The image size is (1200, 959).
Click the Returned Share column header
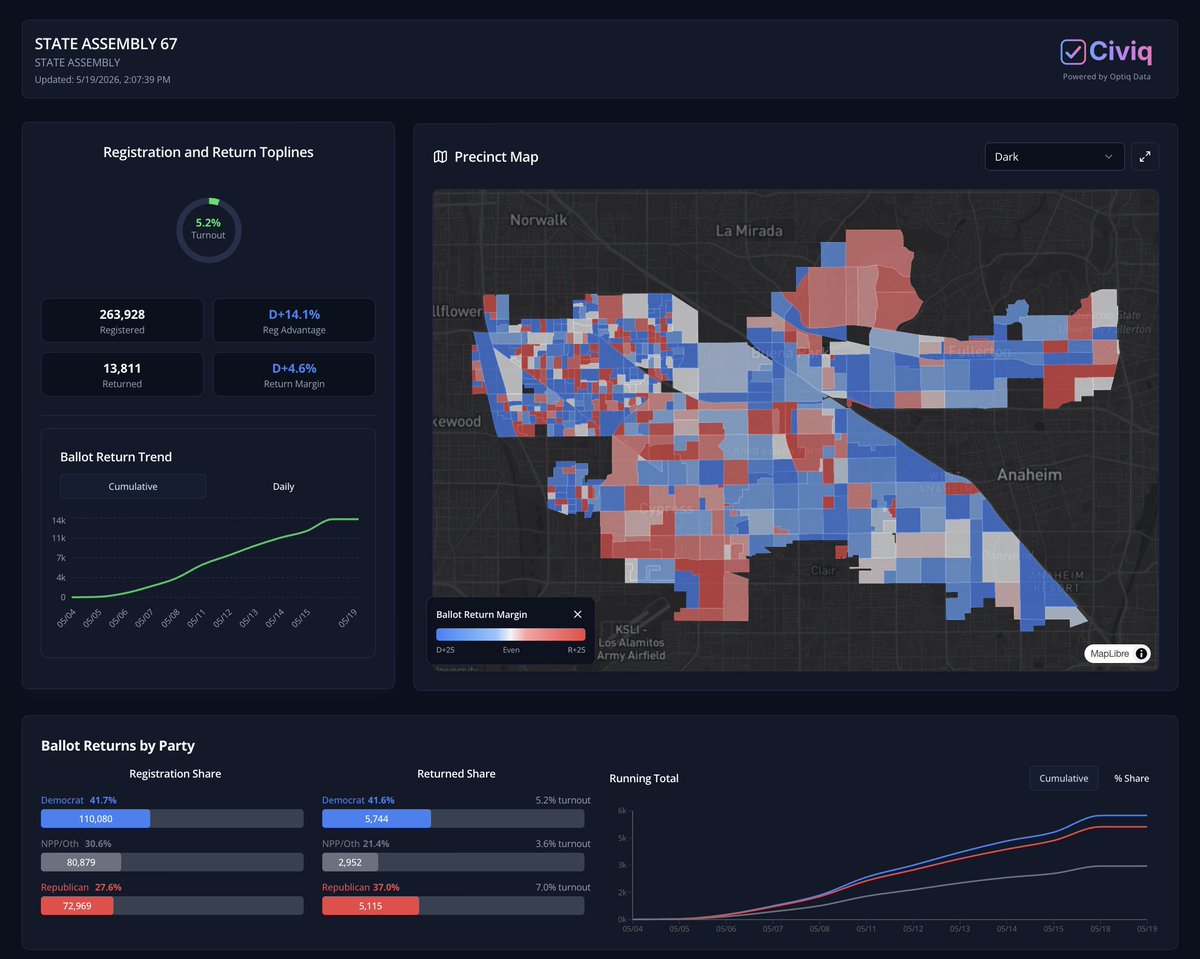pyautogui.click(x=456, y=774)
